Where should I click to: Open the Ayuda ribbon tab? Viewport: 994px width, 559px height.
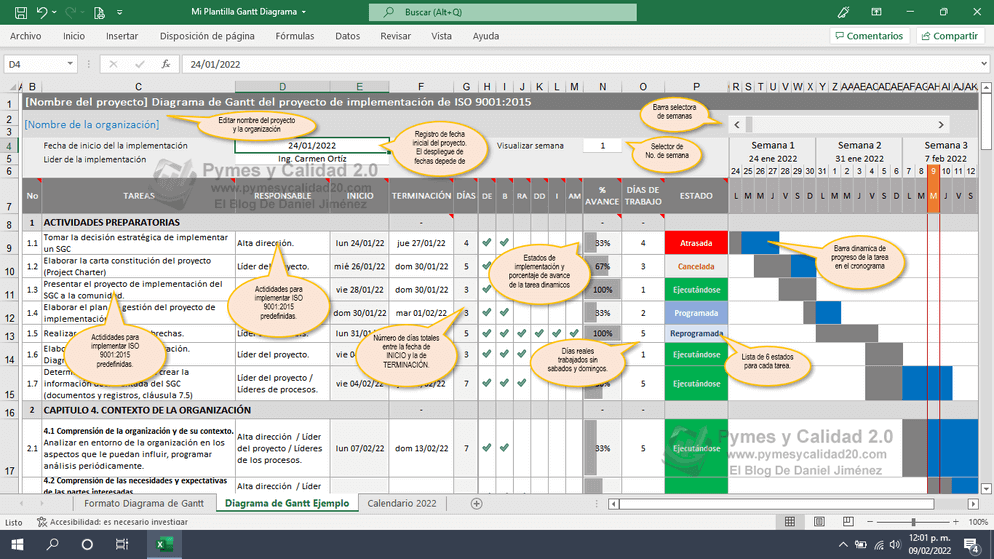tap(486, 36)
